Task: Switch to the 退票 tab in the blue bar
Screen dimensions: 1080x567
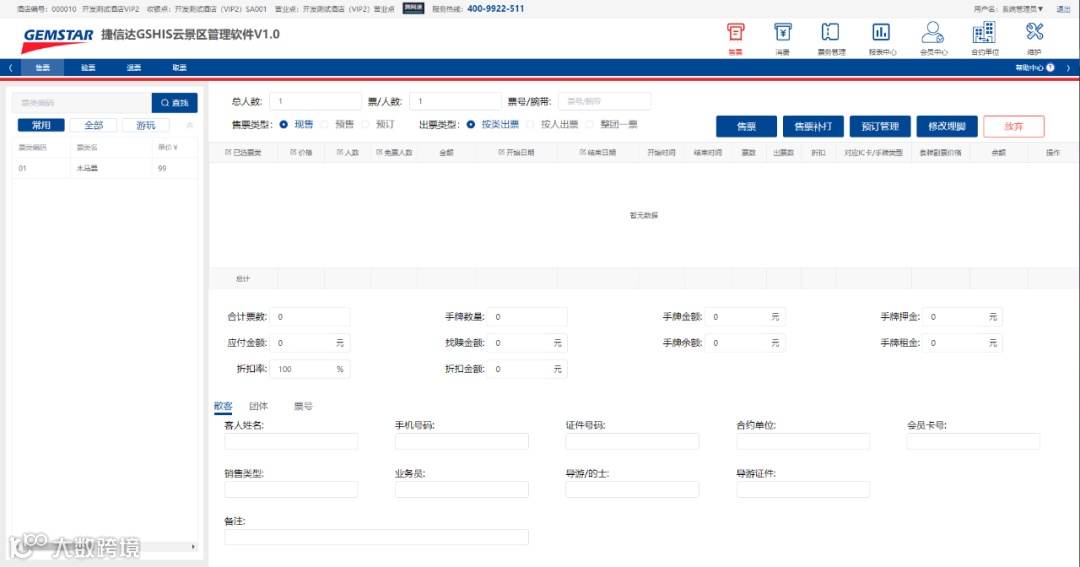Action: 134,68
